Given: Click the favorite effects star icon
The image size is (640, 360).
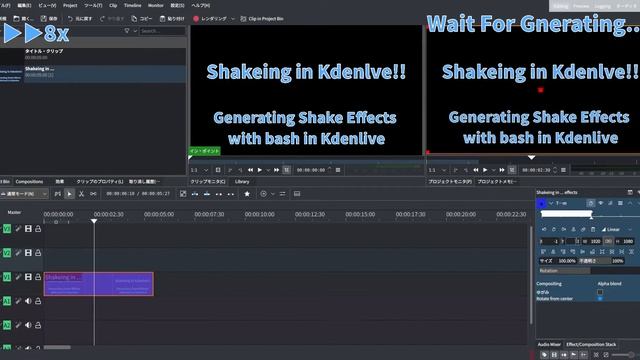Looking at the screenshot, I should click(247, 194).
